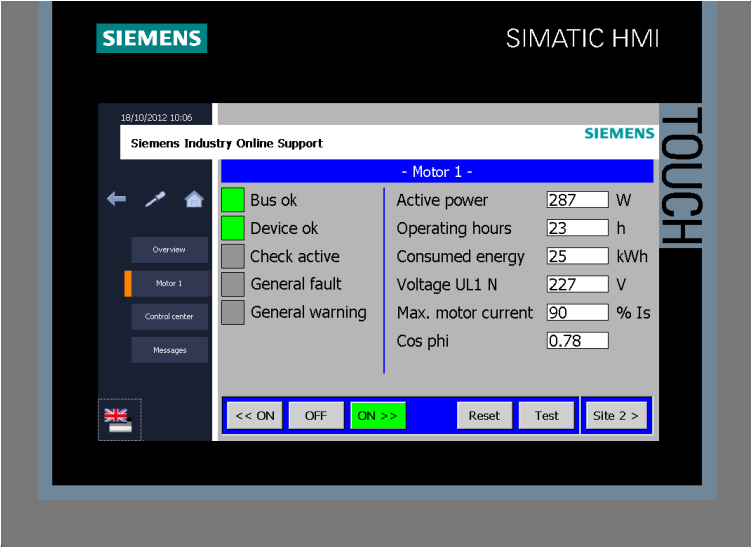Viewport: 753px width, 547px height.
Task: Open the Overview page
Action: pyautogui.click(x=169, y=250)
